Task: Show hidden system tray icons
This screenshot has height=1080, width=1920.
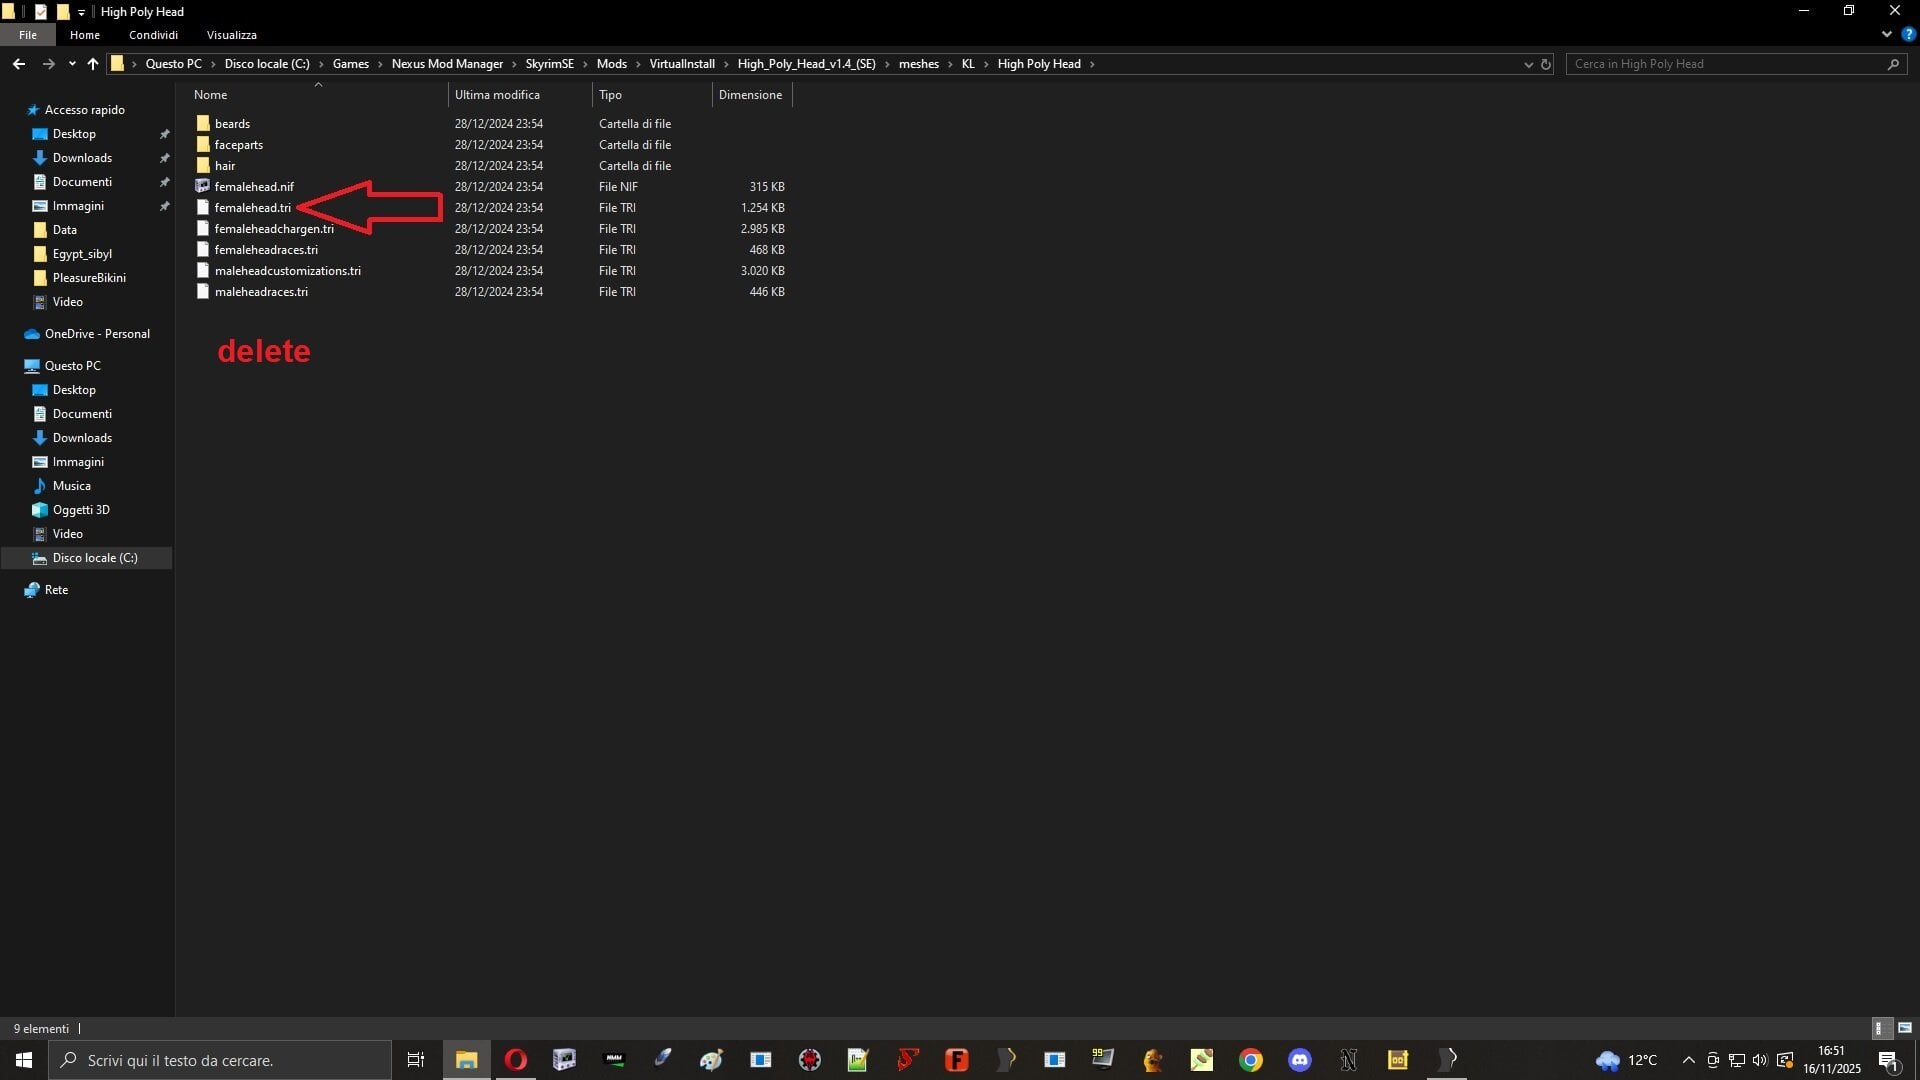Action: click(x=1689, y=1060)
